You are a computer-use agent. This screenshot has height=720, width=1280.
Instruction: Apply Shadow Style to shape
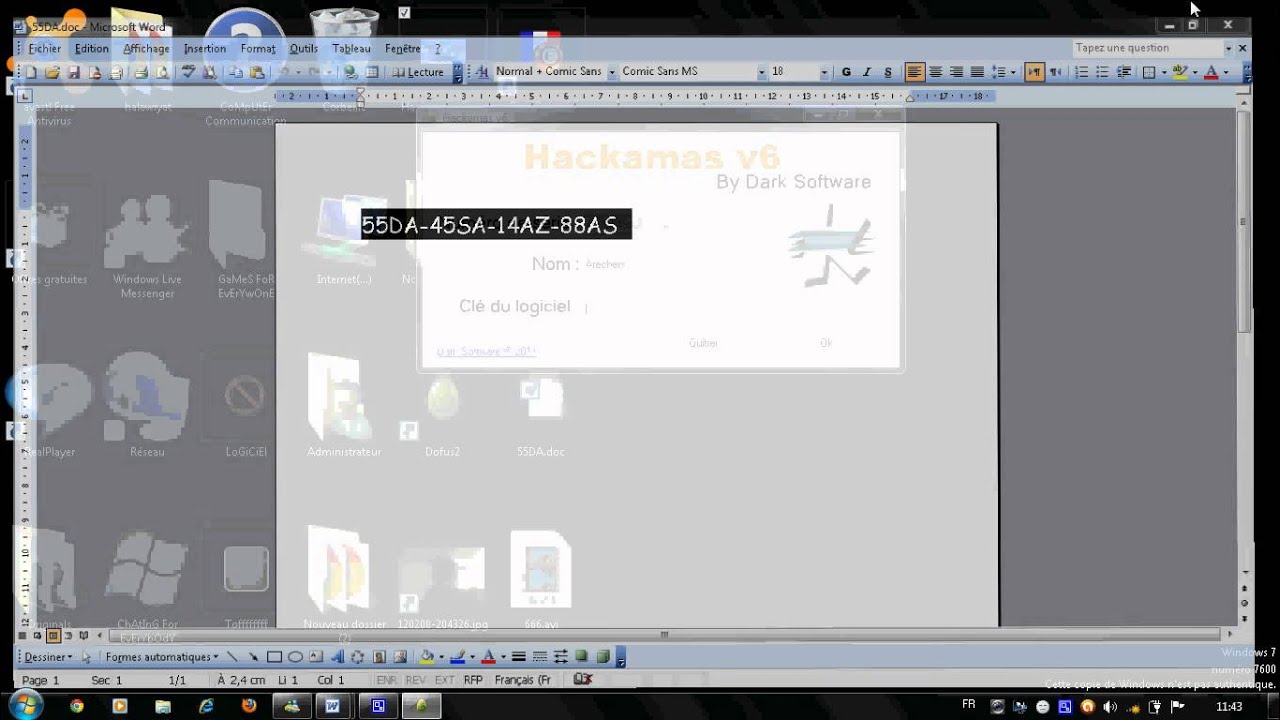(581, 657)
